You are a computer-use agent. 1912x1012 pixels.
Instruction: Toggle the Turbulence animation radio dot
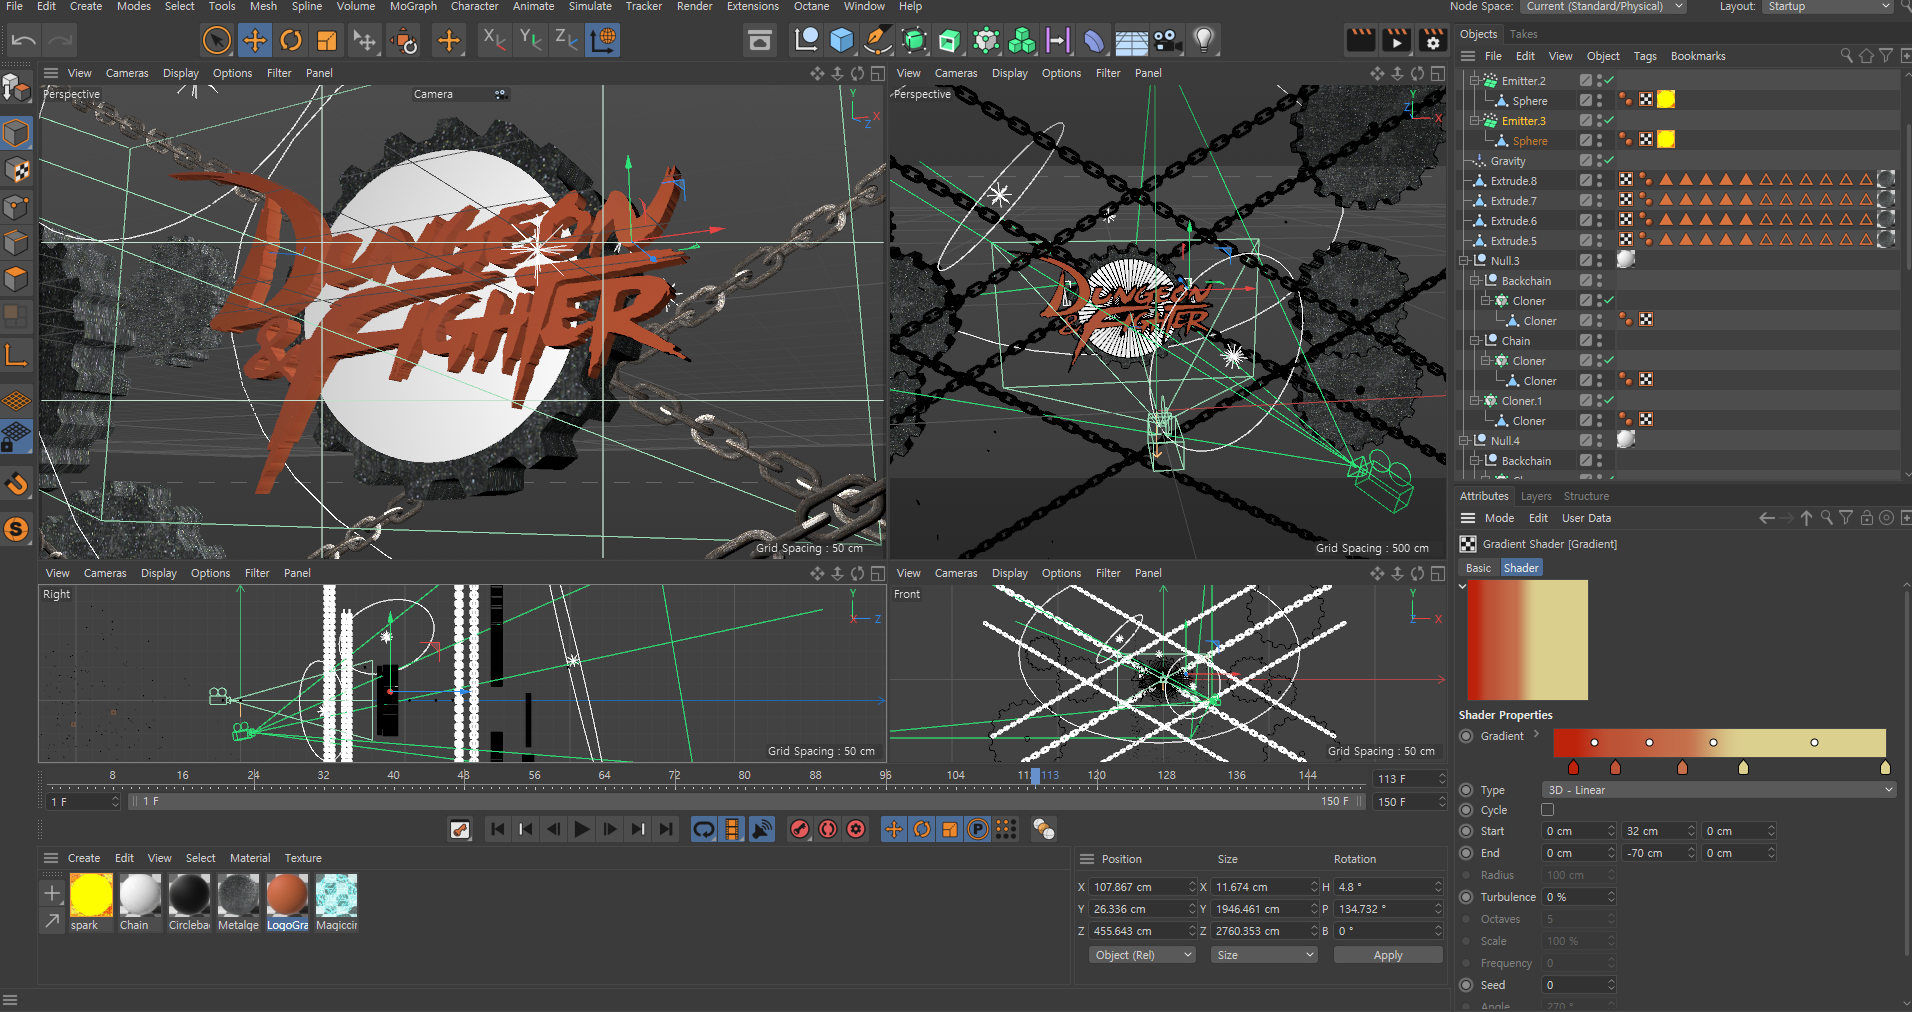click(1466, 897)
